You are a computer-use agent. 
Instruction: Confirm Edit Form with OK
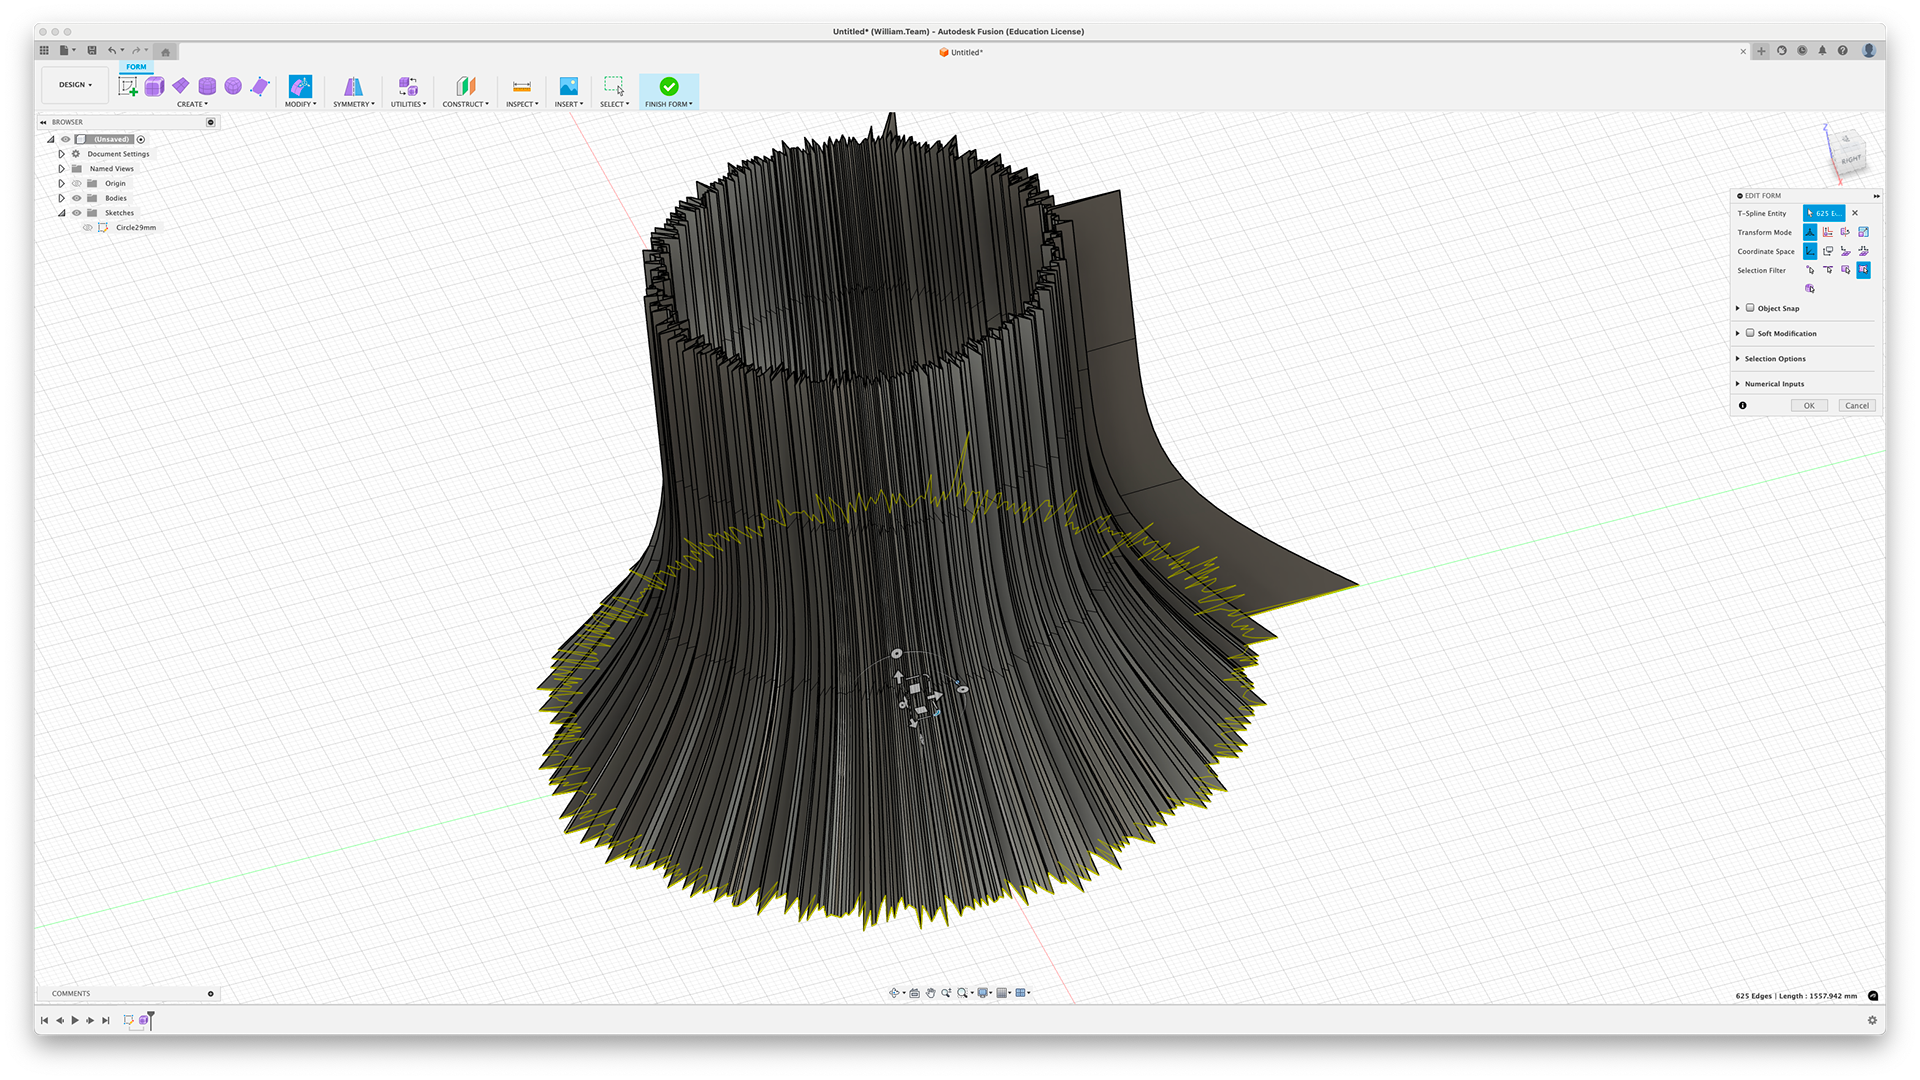click(1809, 406)
